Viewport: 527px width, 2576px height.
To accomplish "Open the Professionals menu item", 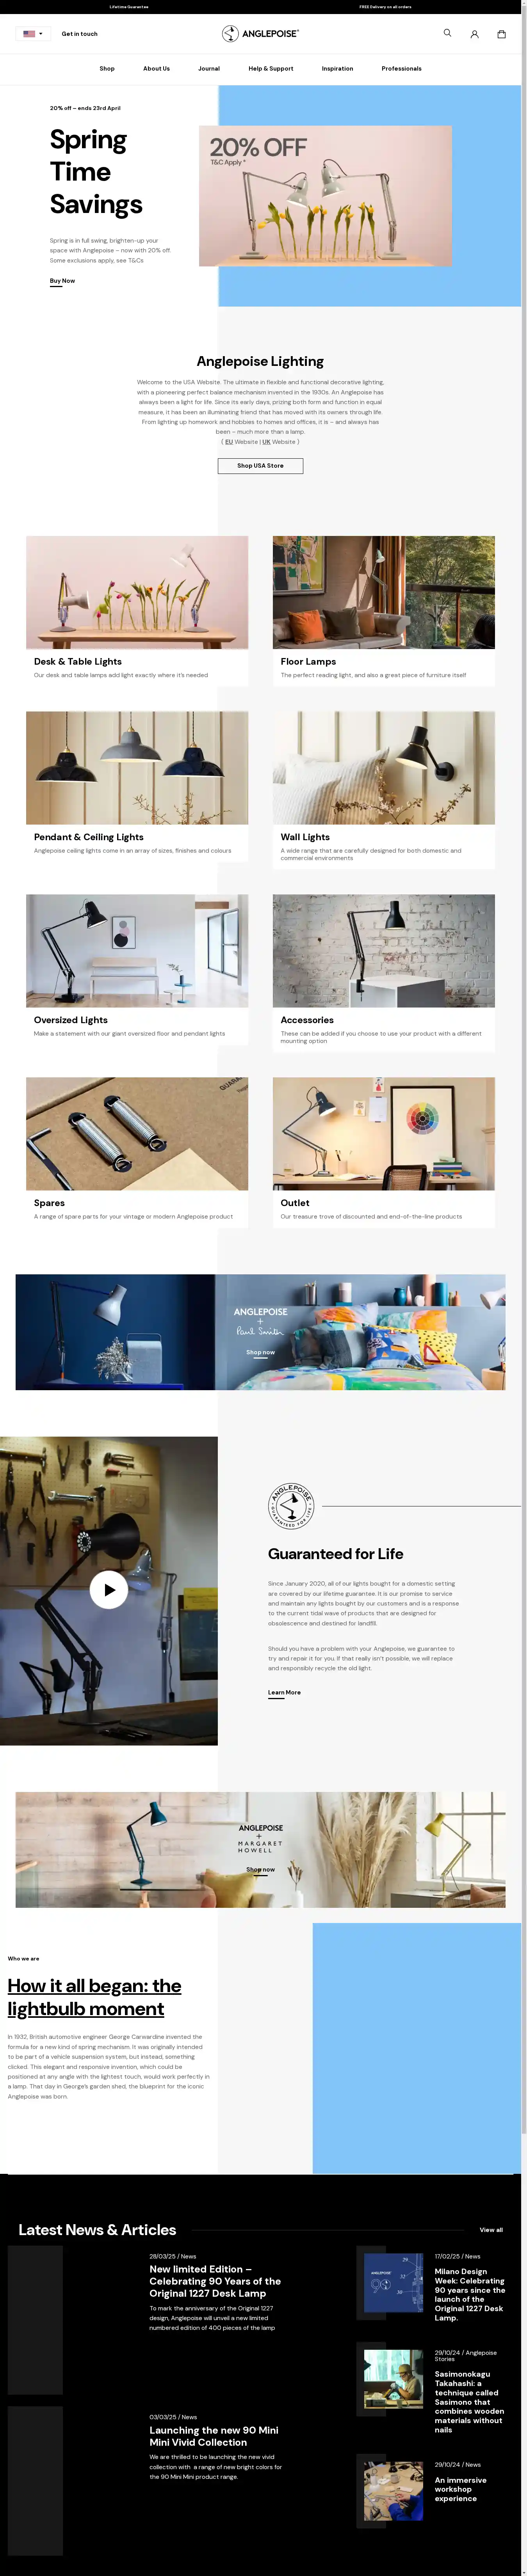I will point(401,69).
